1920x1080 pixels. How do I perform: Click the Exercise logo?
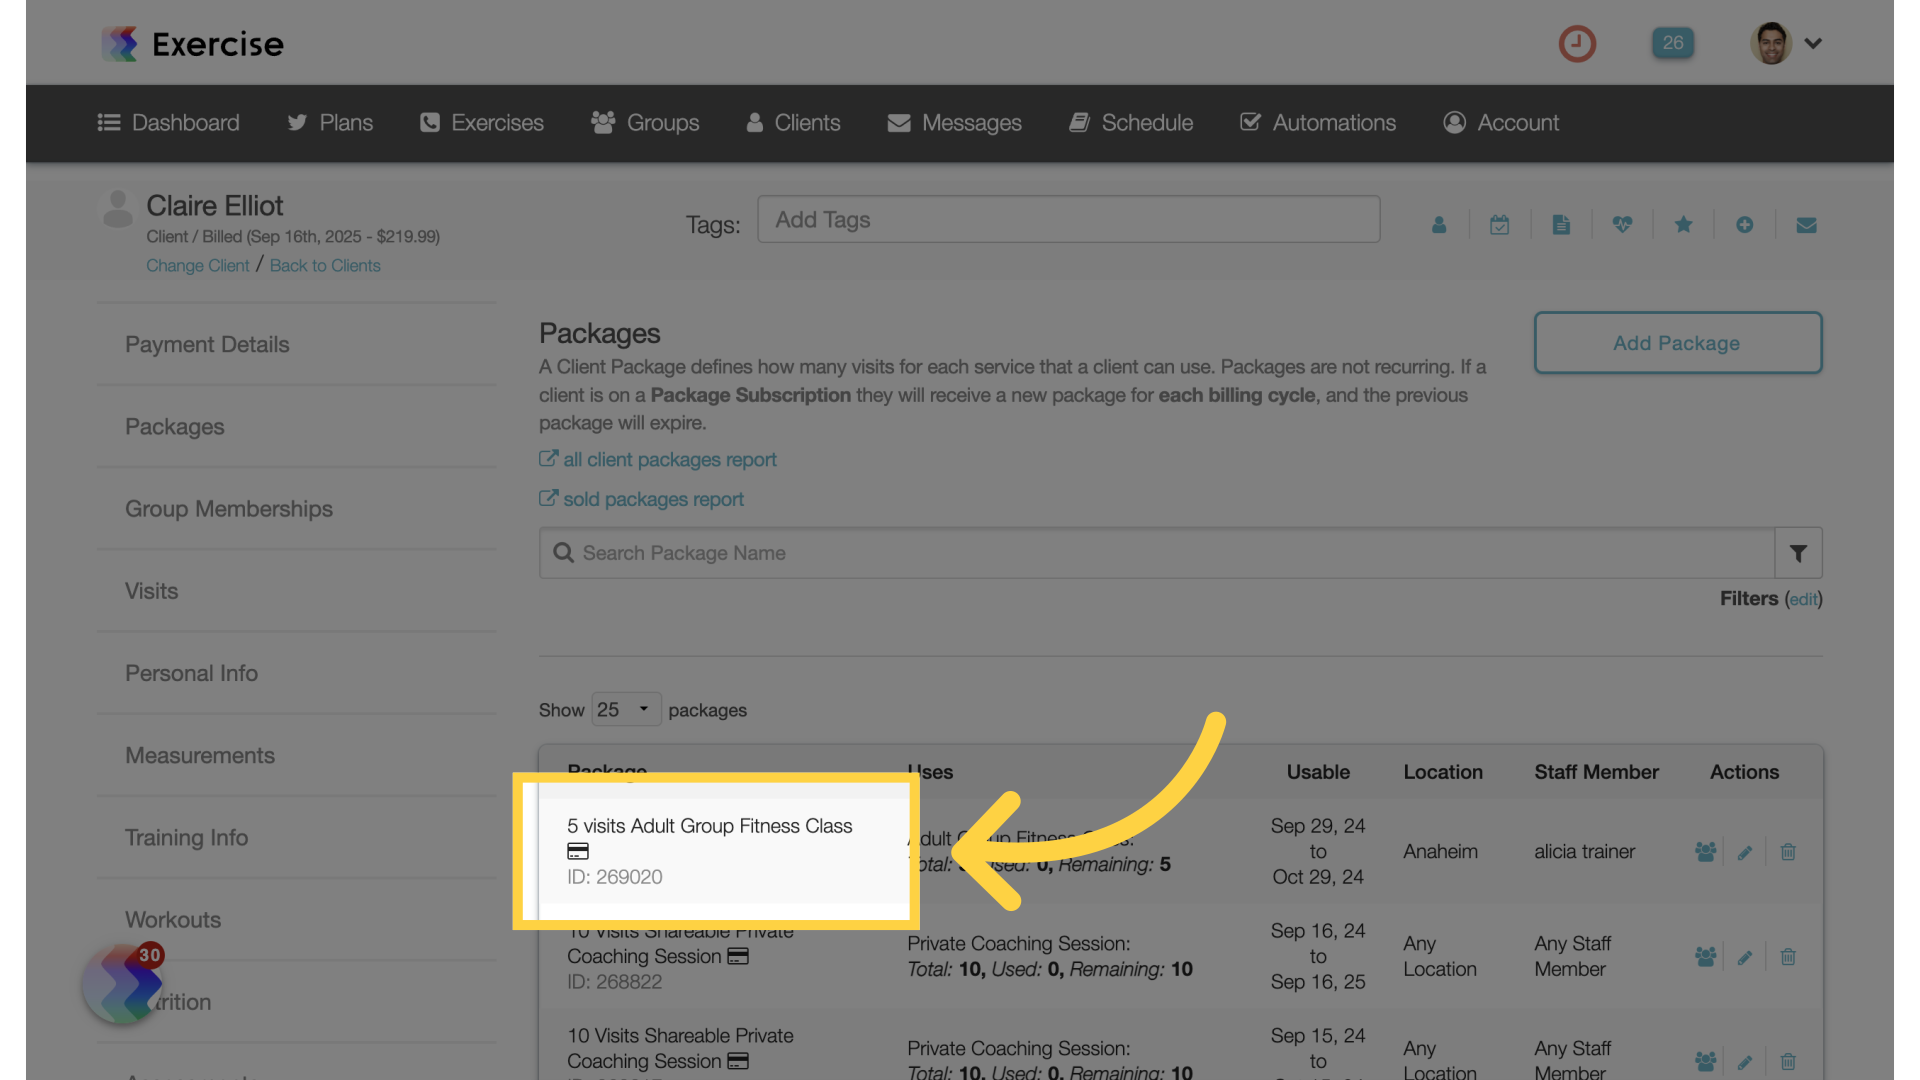[192, 44]
